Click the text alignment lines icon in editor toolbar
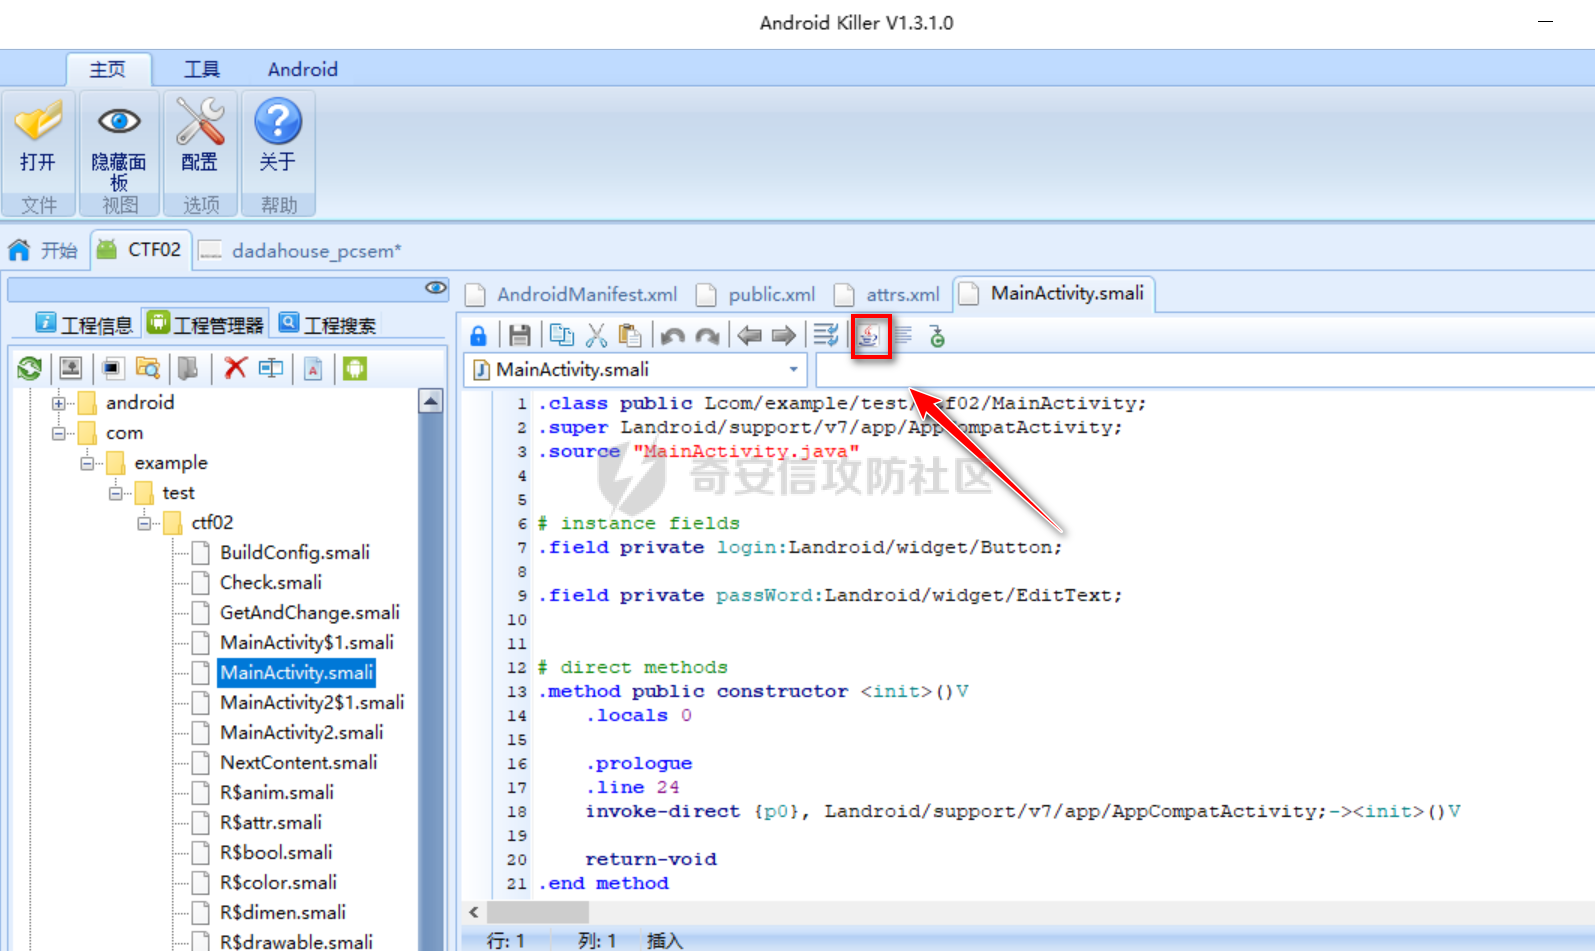The width and height of the screenshot is (1595, 951). pos(903,335)
